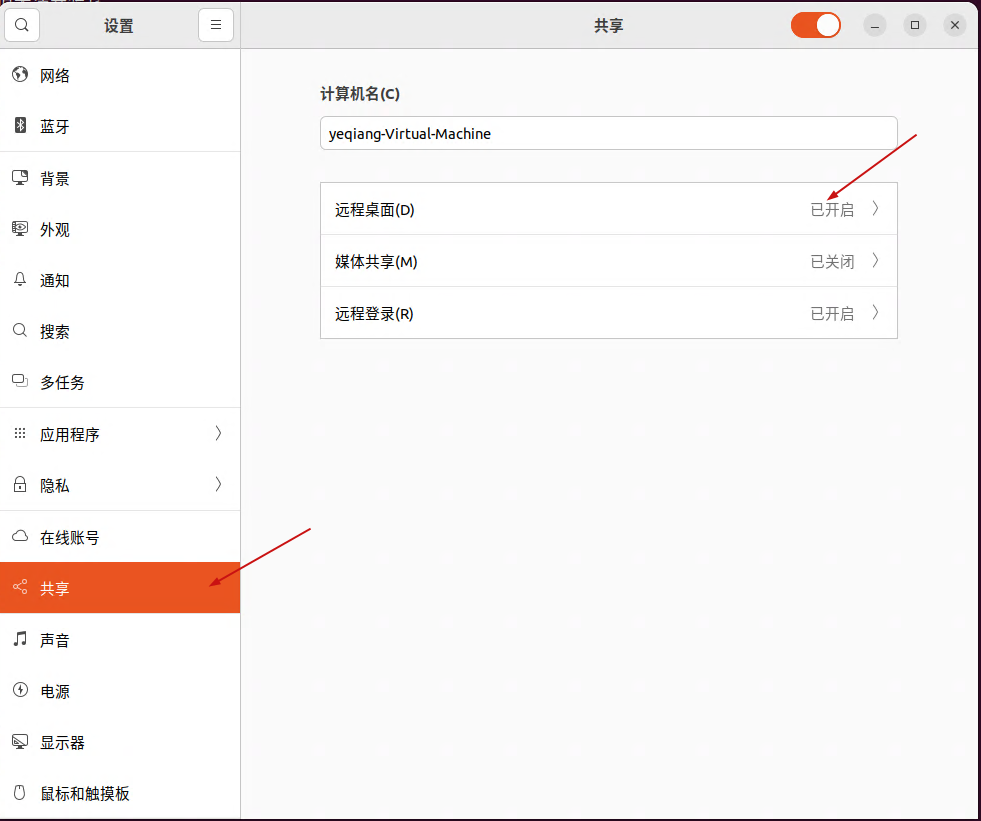This screenshot has width=981, height=821.
Task: Click 已开启 status for 远程桌面
Action: click(832, 210)
